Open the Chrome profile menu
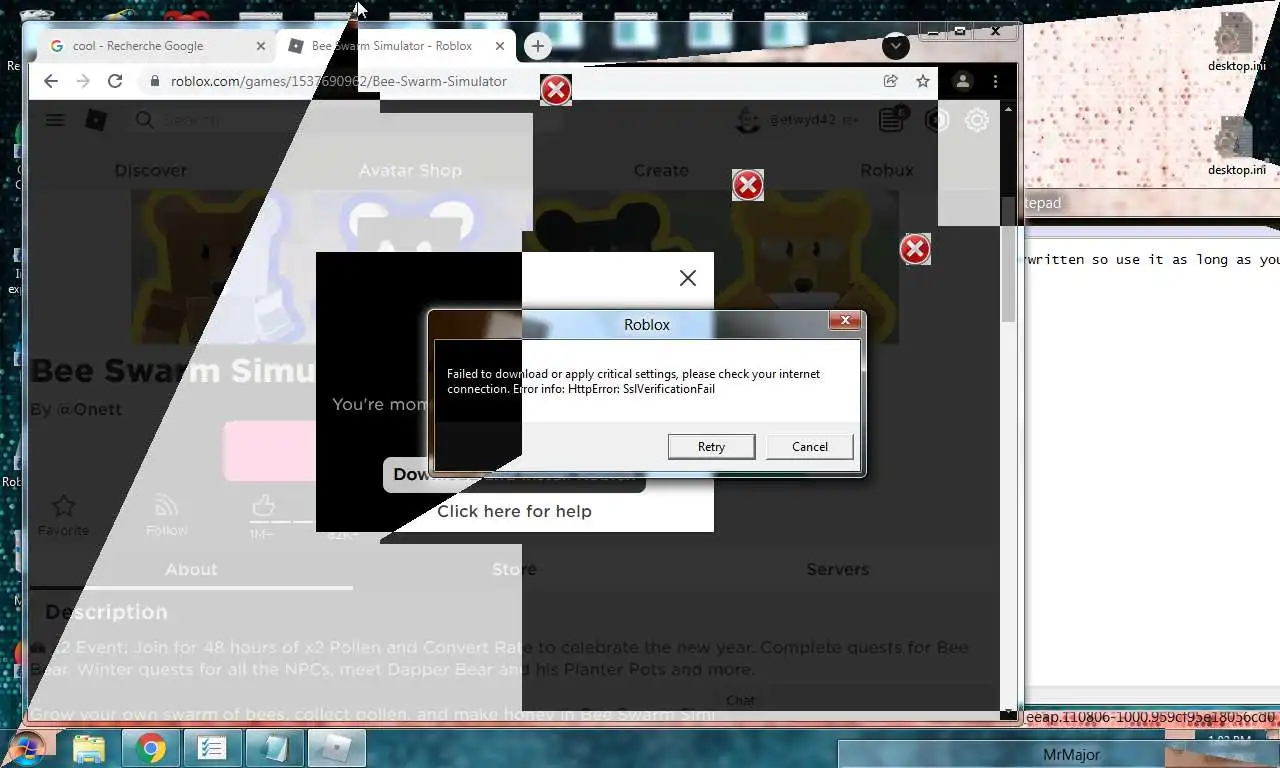Viewport: 1280px width, 768px height. 962,81
